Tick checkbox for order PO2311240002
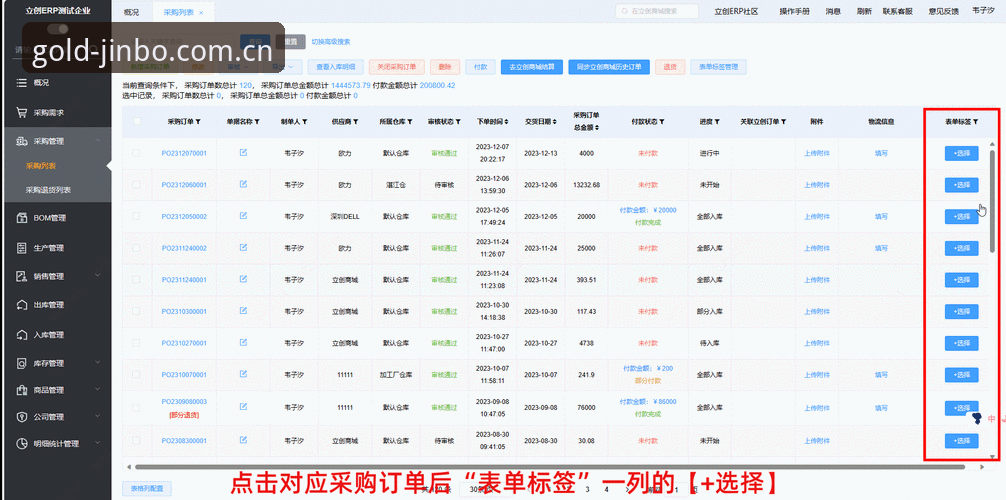Image resolution: width=1006 pixels, height=500 pixels. pos(136,248)
